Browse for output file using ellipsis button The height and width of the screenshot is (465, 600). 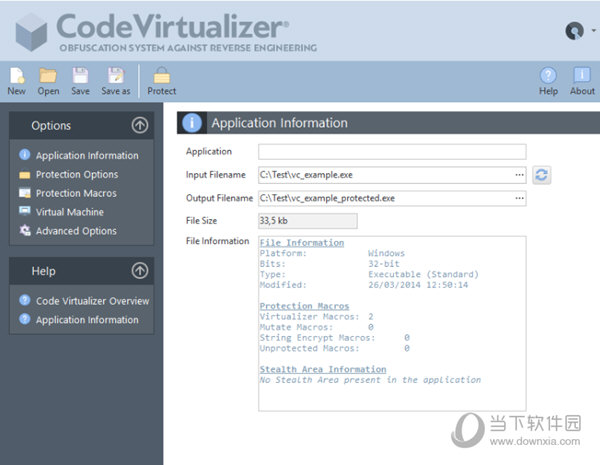(519, 198)
